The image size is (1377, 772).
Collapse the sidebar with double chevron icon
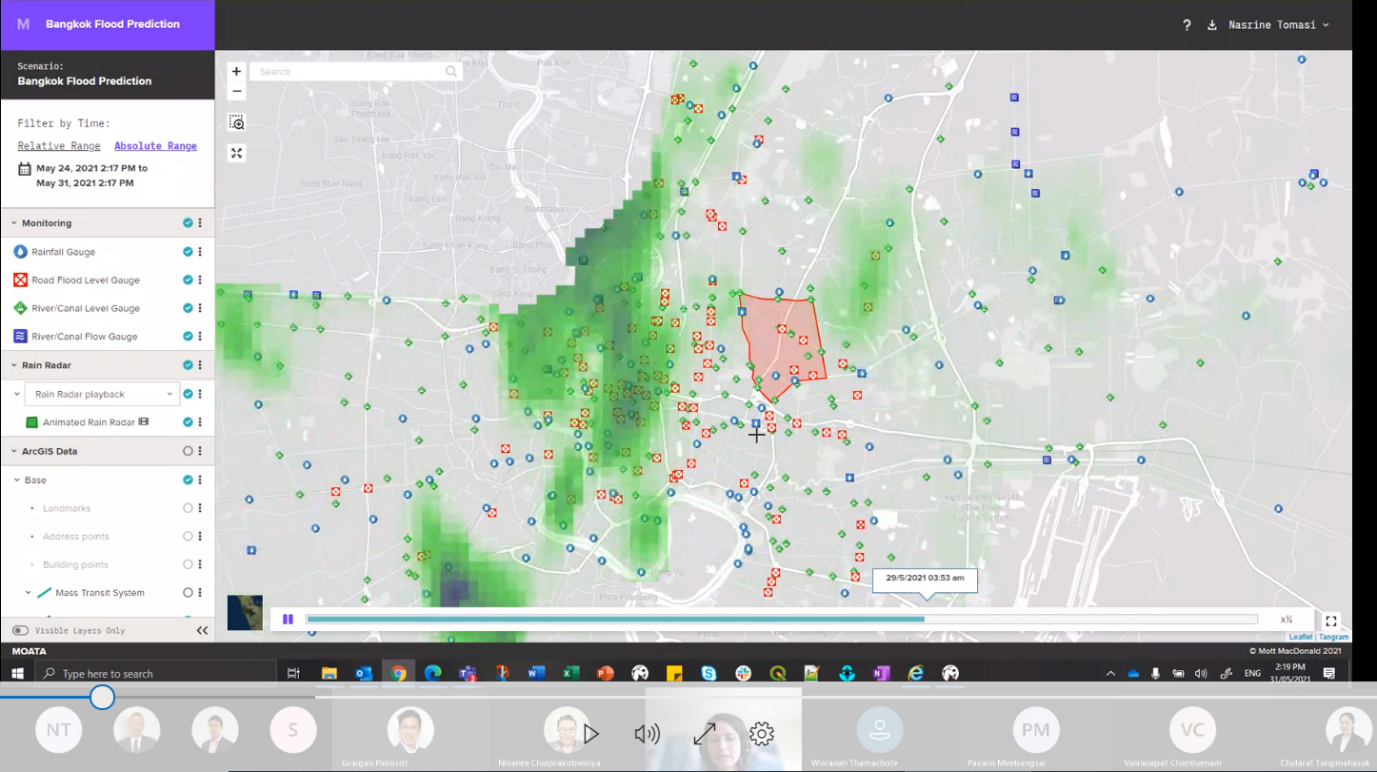[202, 631]
